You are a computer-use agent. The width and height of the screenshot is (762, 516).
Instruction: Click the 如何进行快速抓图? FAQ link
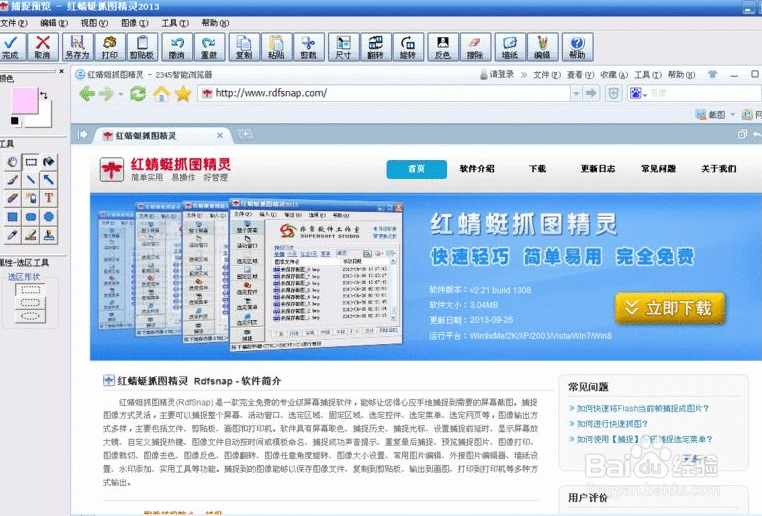tap(612, 424)
